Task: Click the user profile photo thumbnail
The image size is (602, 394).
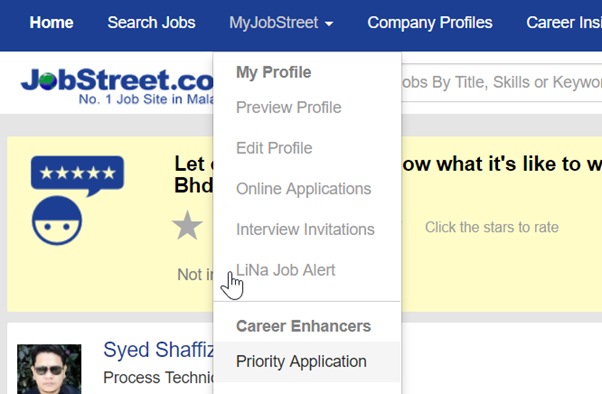Action: (49, 369)
